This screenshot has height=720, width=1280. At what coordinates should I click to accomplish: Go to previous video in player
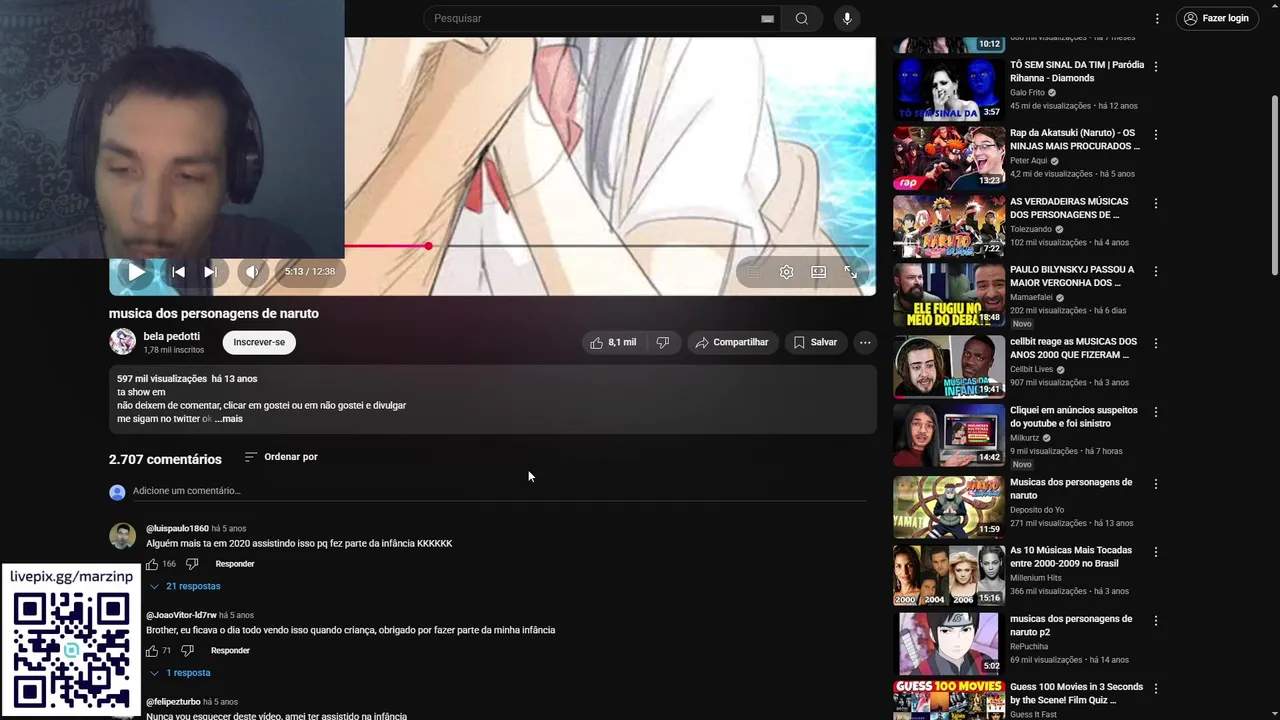click(178, 272)
